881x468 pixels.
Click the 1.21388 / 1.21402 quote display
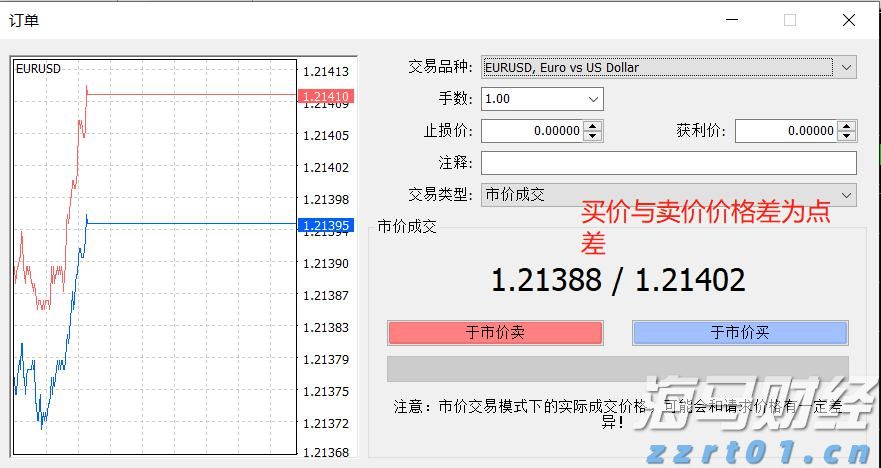tap(618, 280)
